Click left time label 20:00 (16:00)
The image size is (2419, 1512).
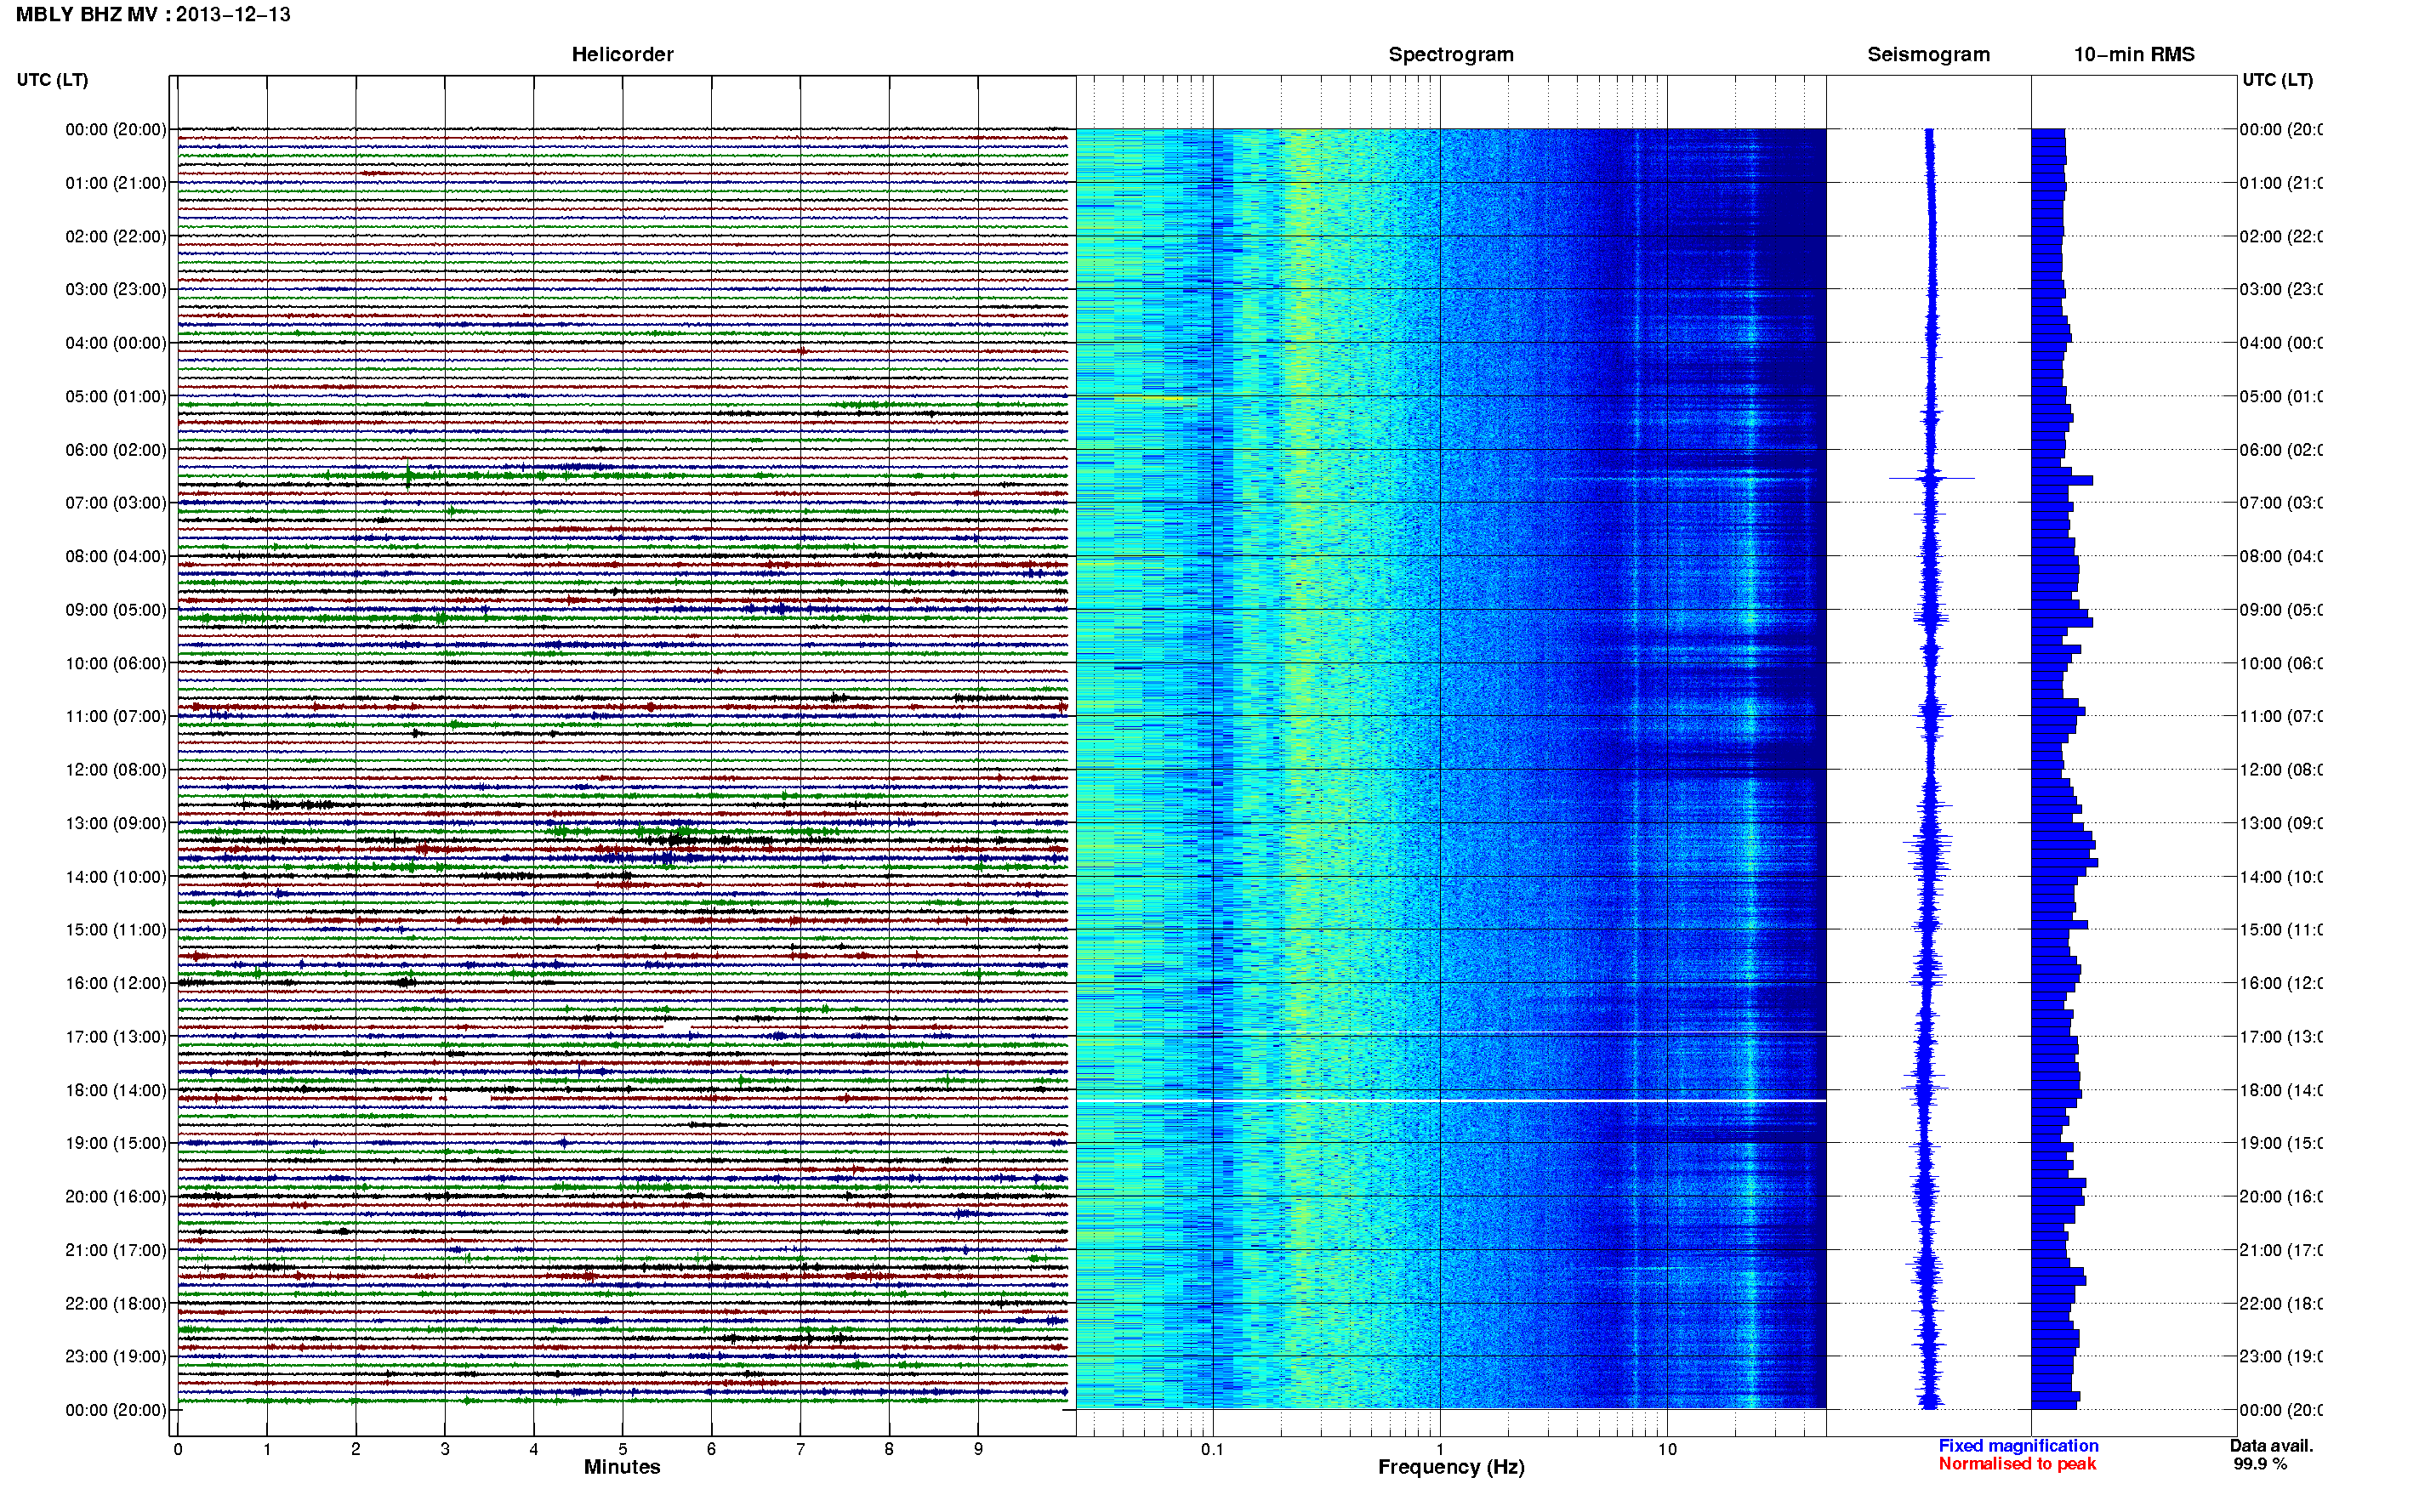pos(116,1196)
